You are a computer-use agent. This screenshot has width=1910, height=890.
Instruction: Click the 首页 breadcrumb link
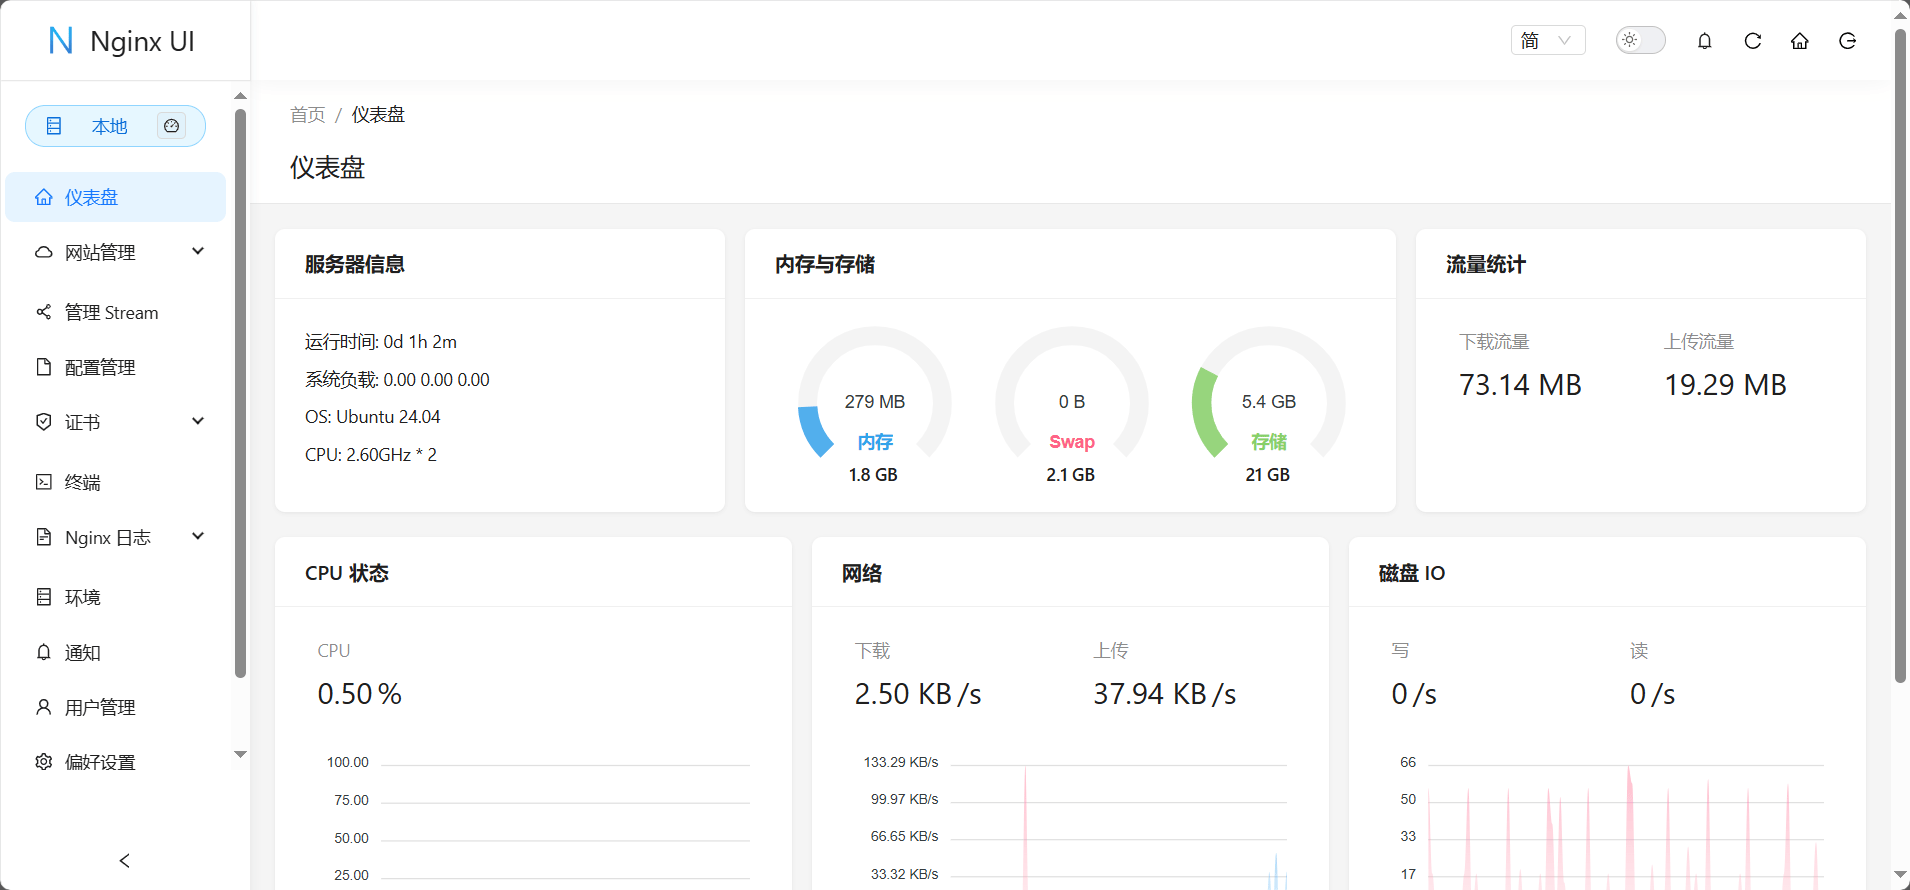click(x=307, y=115)
